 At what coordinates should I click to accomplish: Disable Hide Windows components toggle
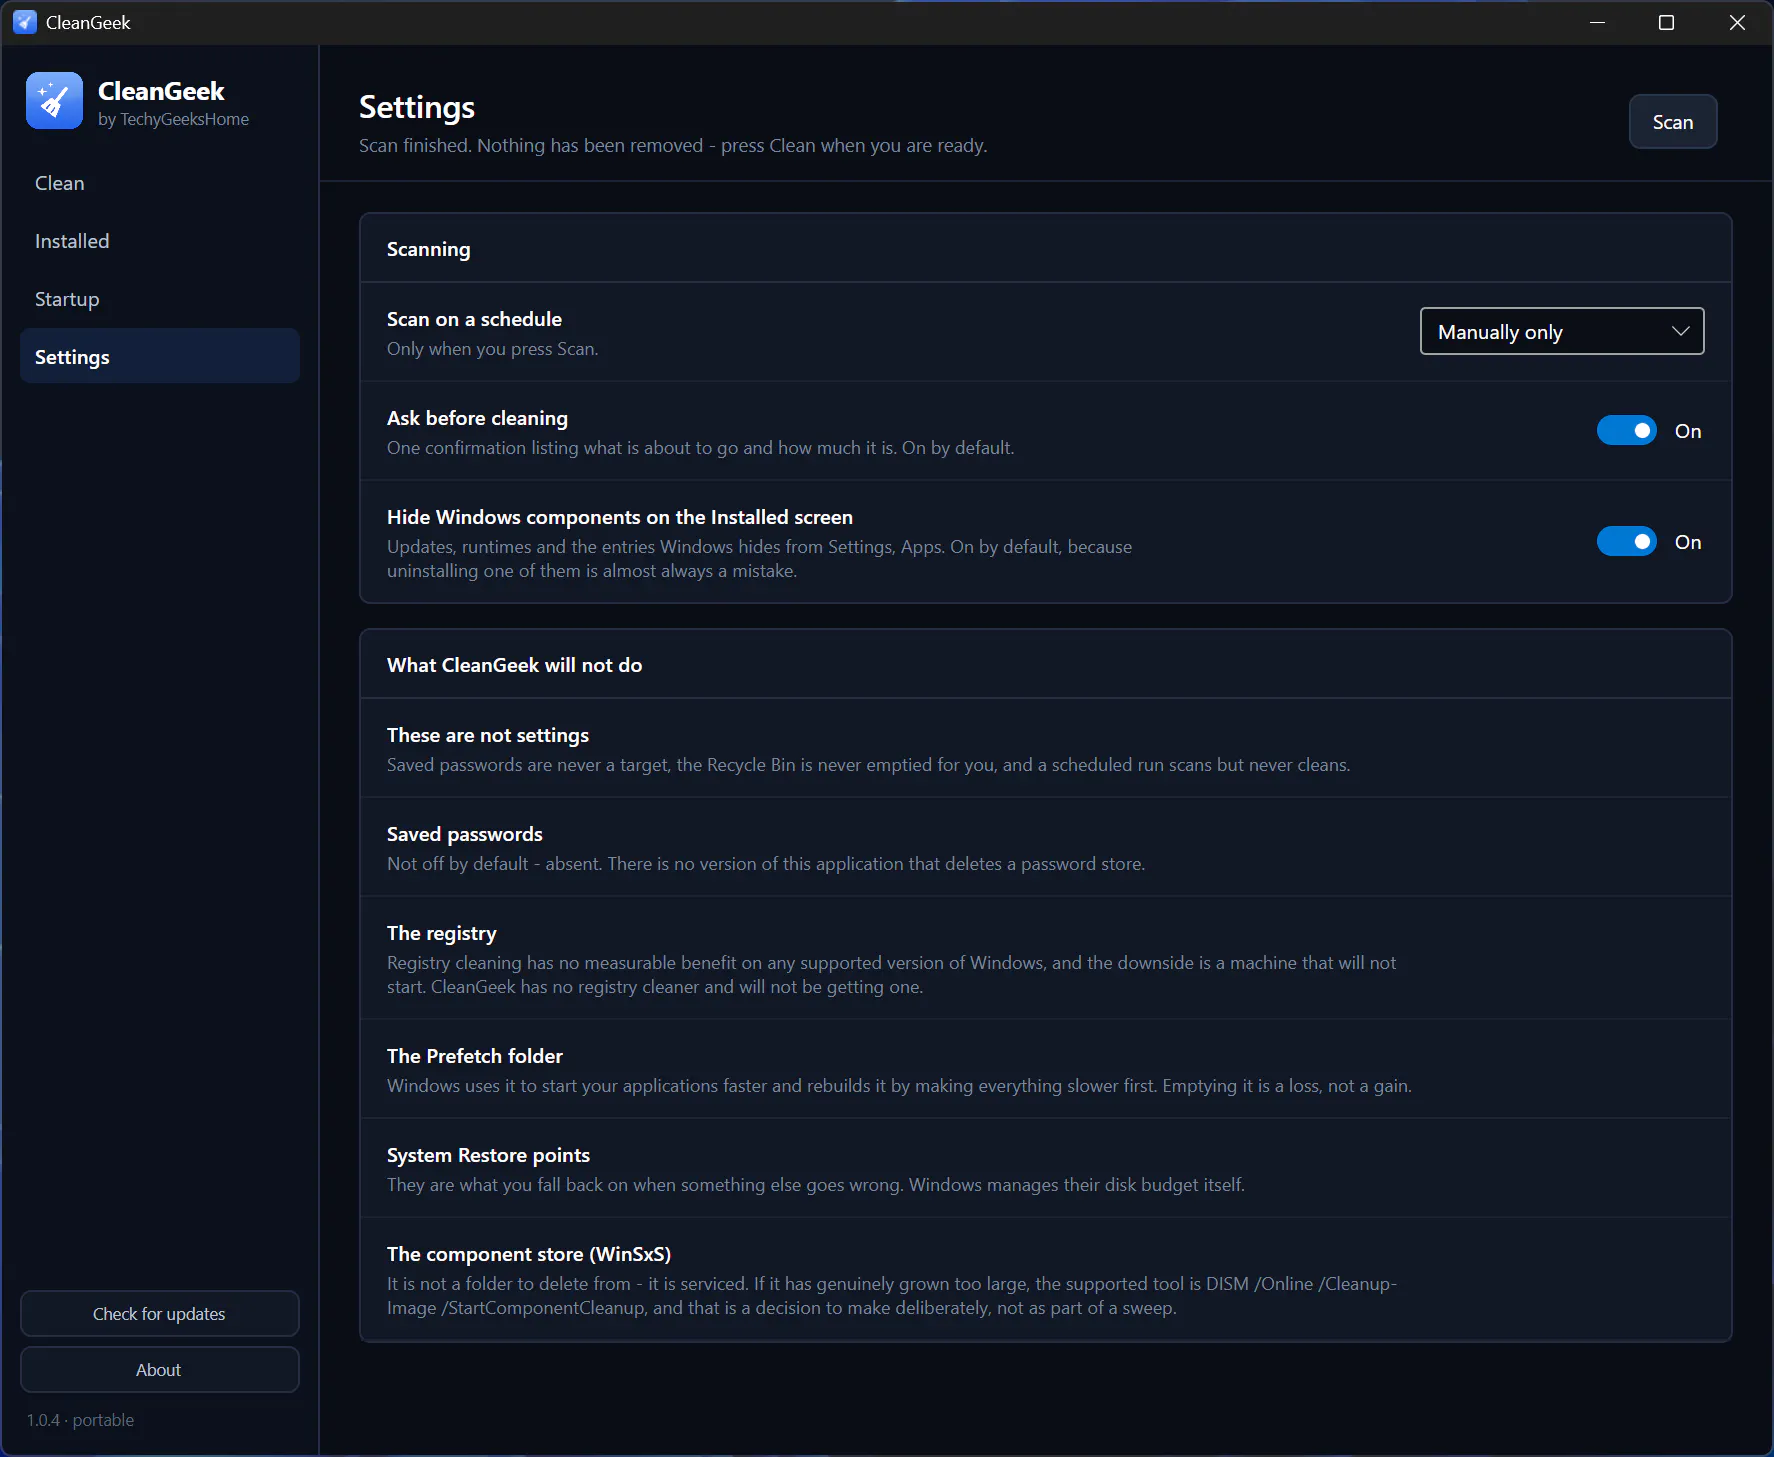tap(1627, 542)
